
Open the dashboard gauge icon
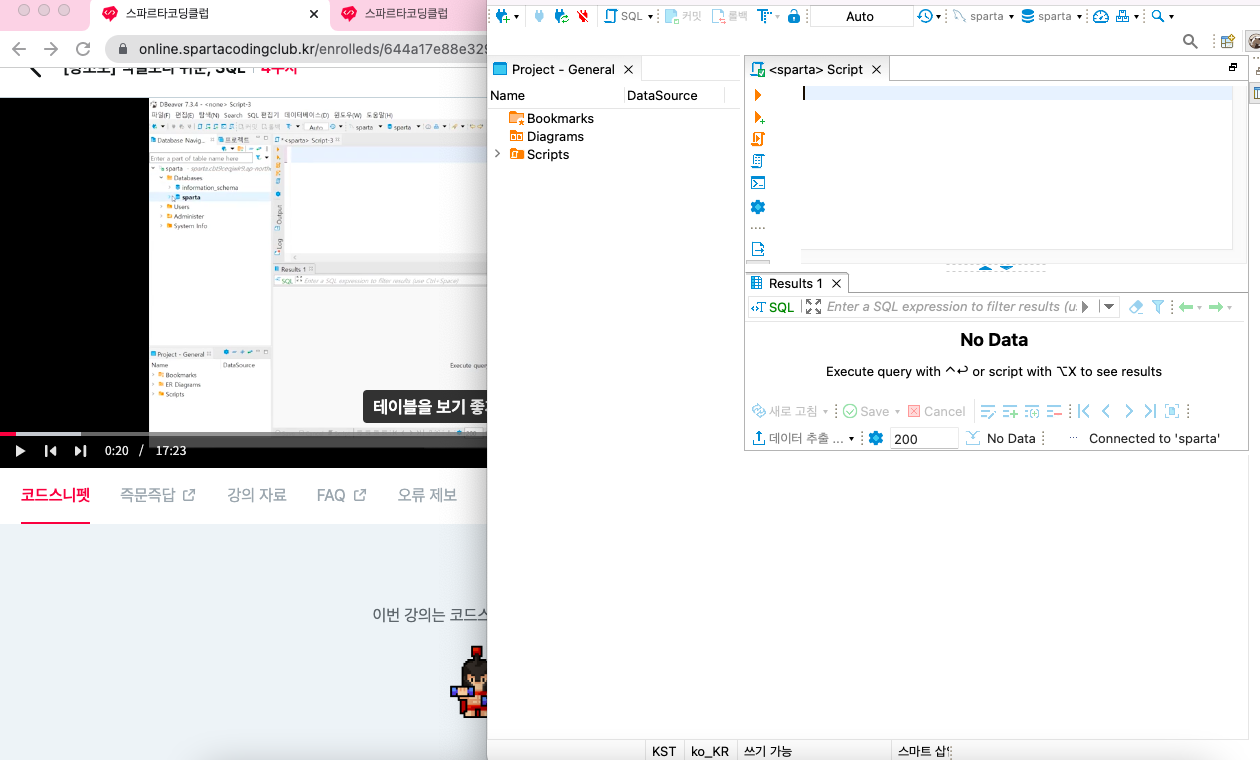pyautogui.click(x=1101, y=16)
